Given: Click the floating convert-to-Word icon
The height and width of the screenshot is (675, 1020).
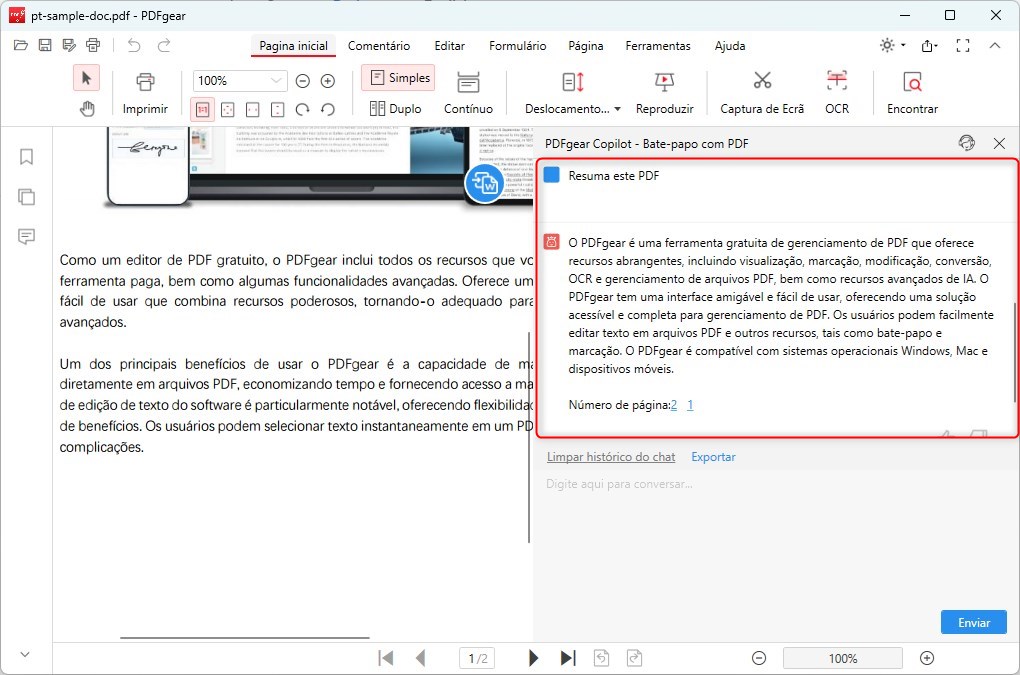Looking at the screenshot, I should [x=485, y=183].
